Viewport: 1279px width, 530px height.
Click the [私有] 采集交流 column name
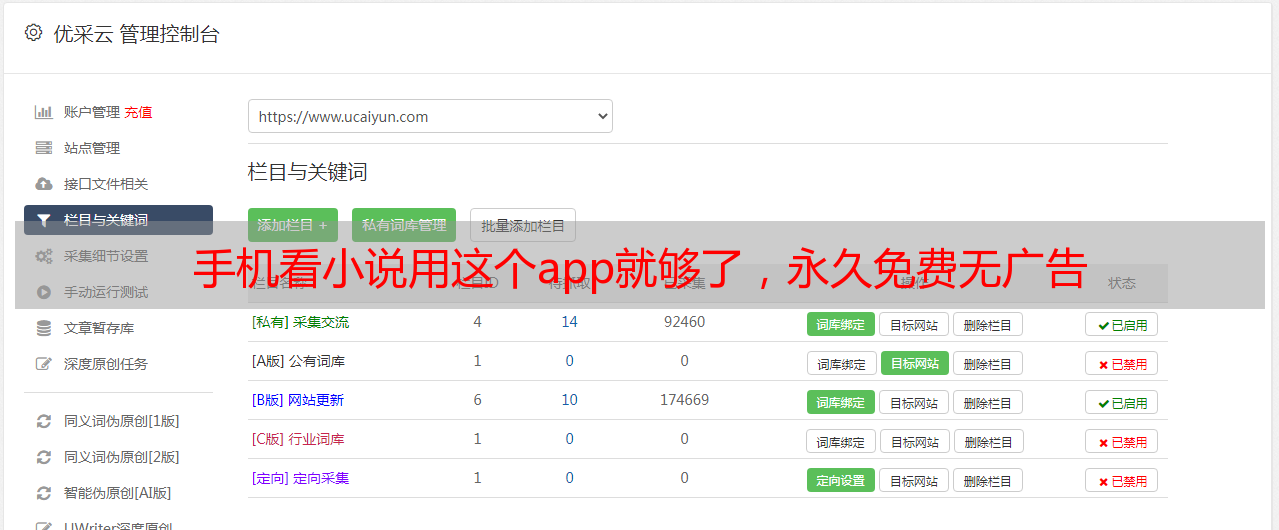click(x=300, y=322)
